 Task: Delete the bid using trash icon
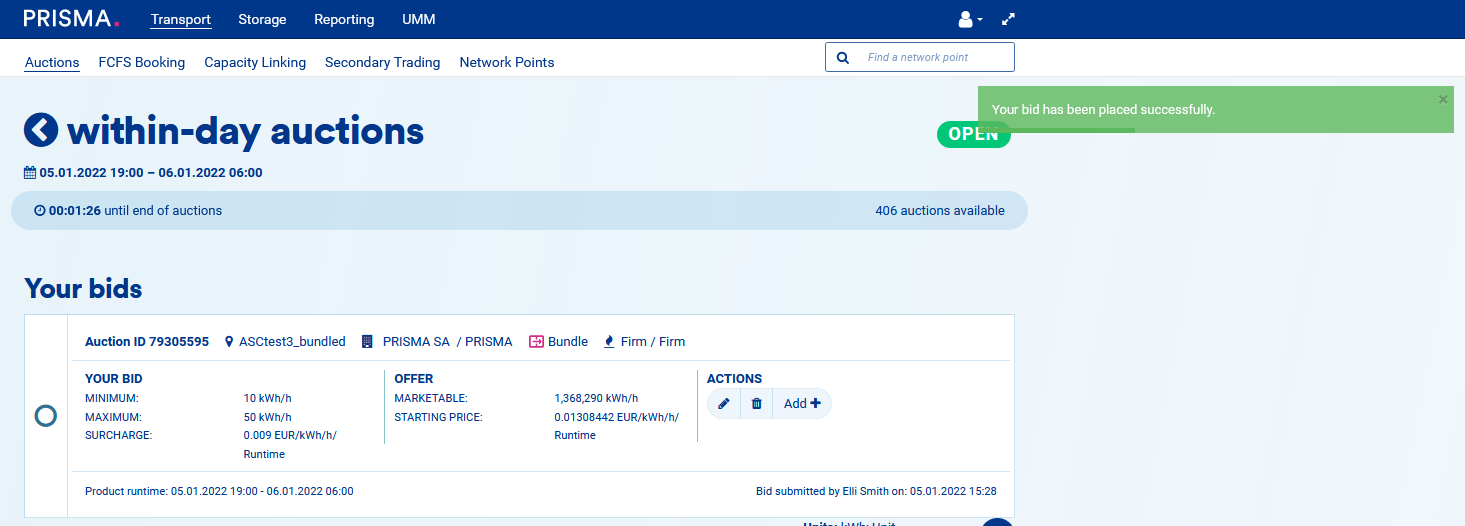756,404
